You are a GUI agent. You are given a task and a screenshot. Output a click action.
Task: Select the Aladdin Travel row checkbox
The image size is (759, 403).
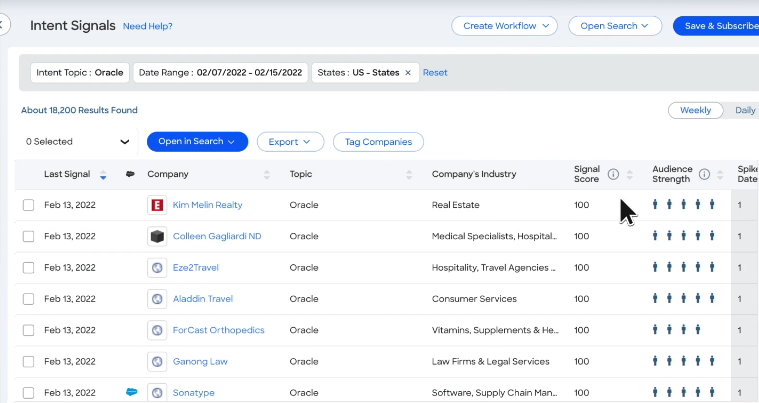[29, 299]
